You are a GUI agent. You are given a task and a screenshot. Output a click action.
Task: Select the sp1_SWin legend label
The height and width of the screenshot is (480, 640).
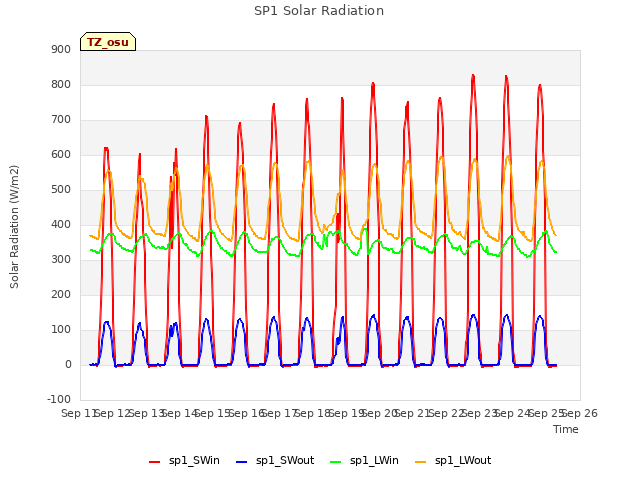[x=194, y=461]
